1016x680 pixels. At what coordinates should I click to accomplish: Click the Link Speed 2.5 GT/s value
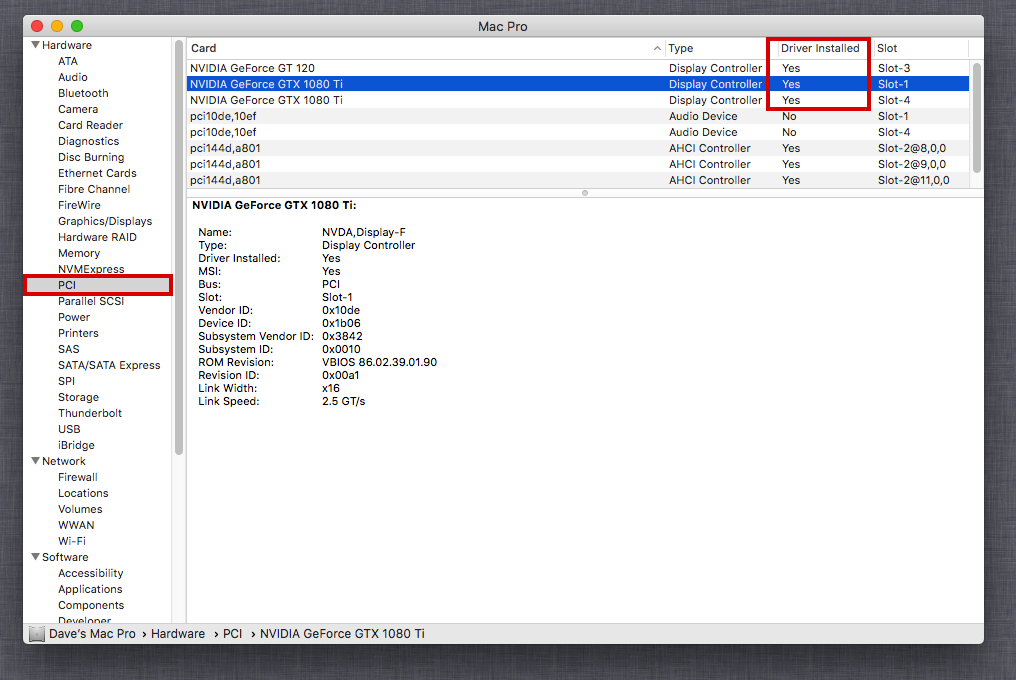click(x=343, y=401)
